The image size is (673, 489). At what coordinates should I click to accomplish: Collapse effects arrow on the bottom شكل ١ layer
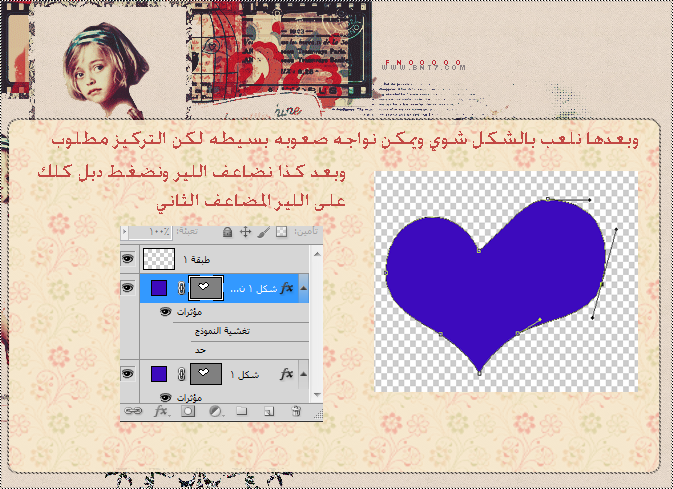[303, 374]
